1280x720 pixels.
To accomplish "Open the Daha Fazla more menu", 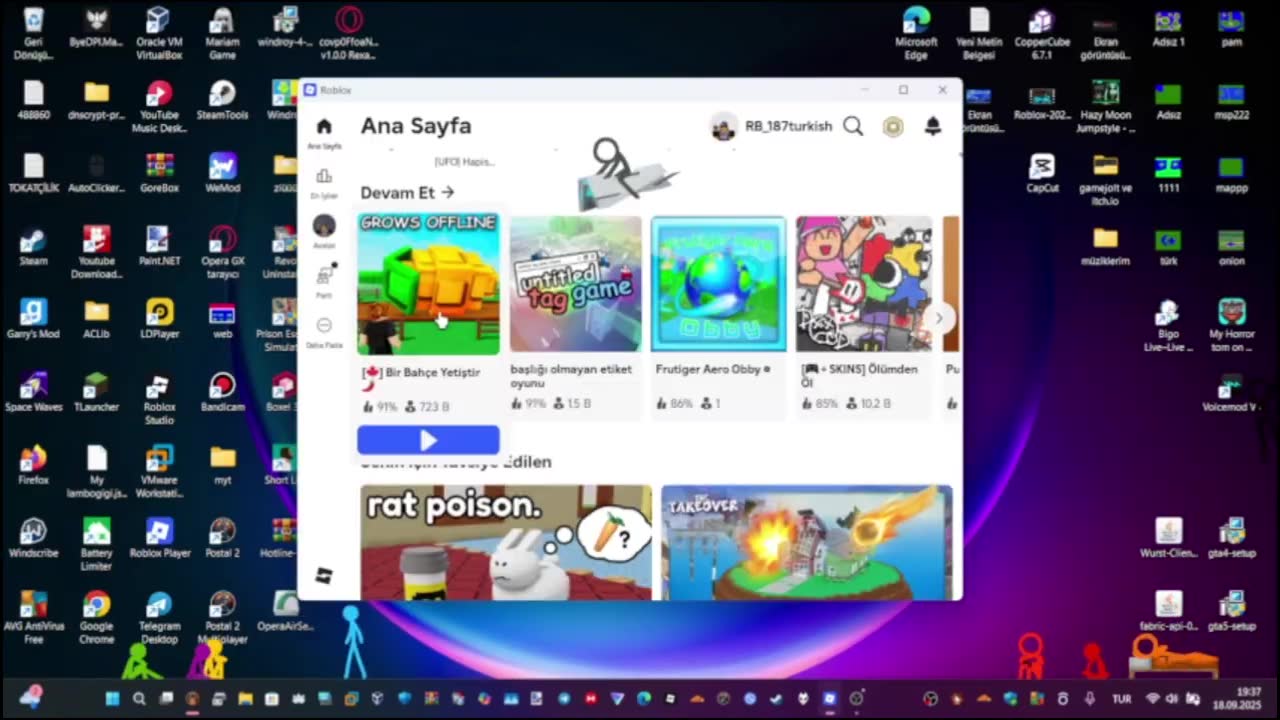I will tap(324, 326).
